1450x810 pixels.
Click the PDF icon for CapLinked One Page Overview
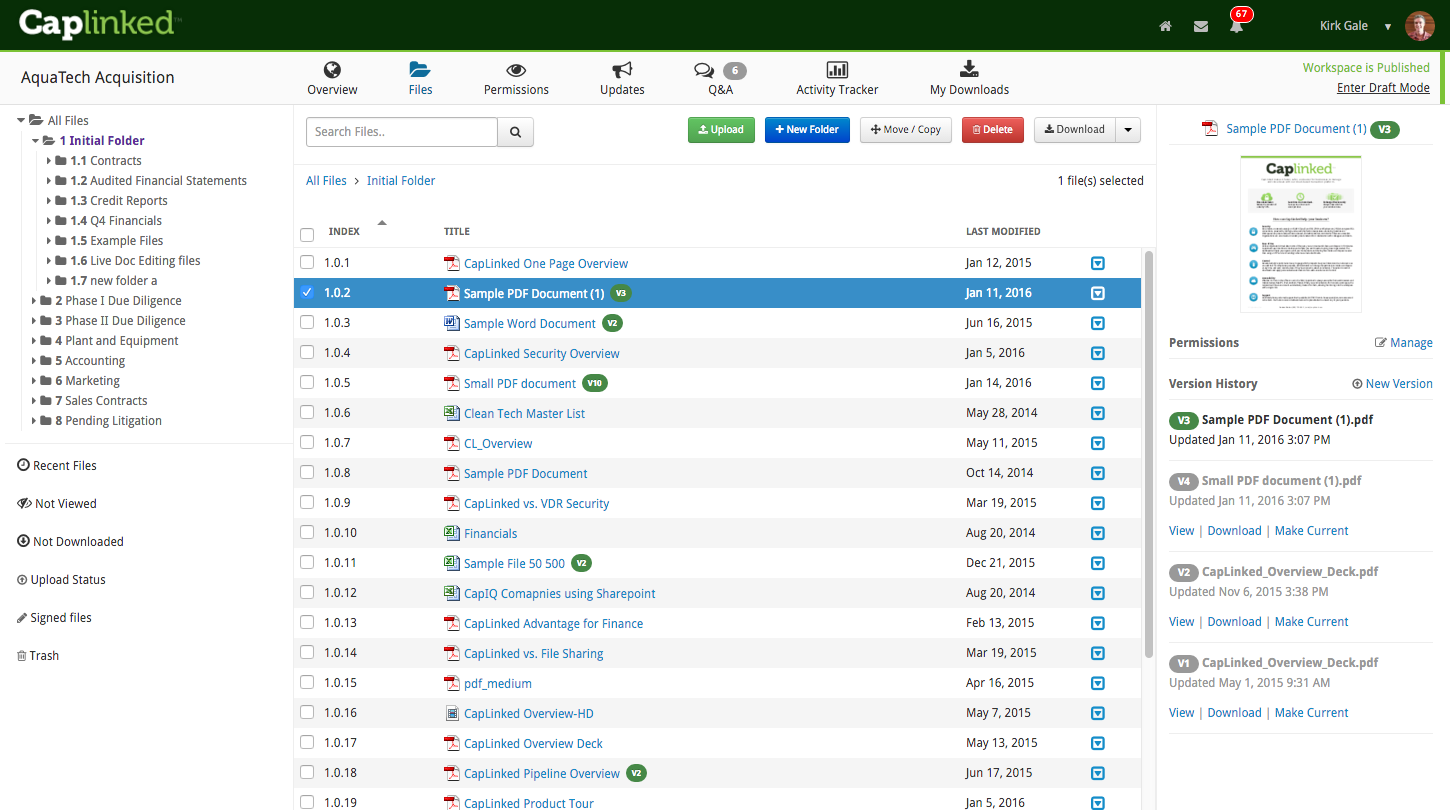(451, 263)
